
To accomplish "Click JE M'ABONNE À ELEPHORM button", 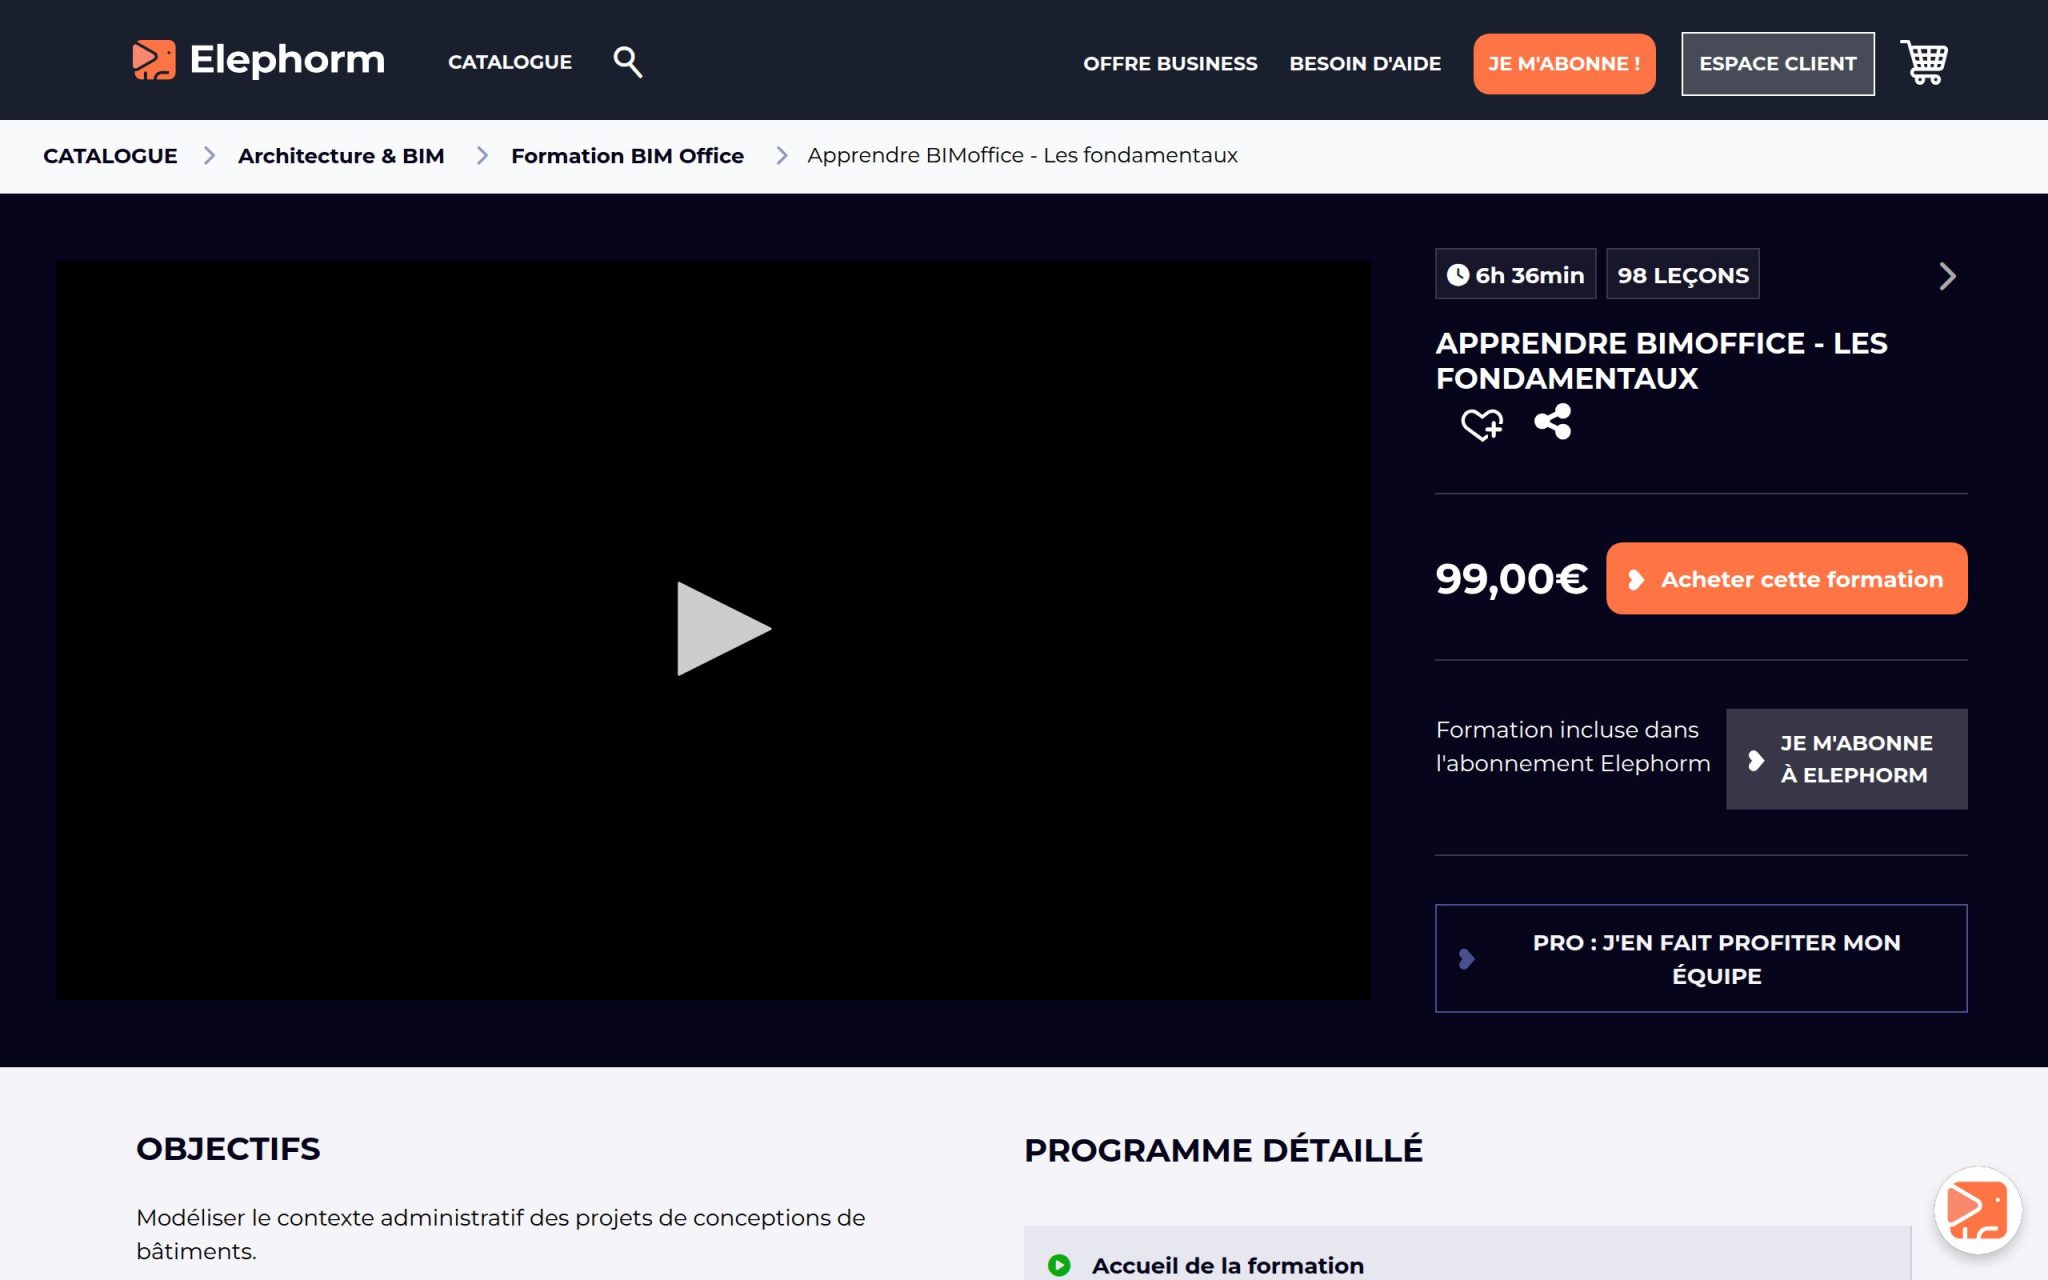I will [x=1846, y=759].
